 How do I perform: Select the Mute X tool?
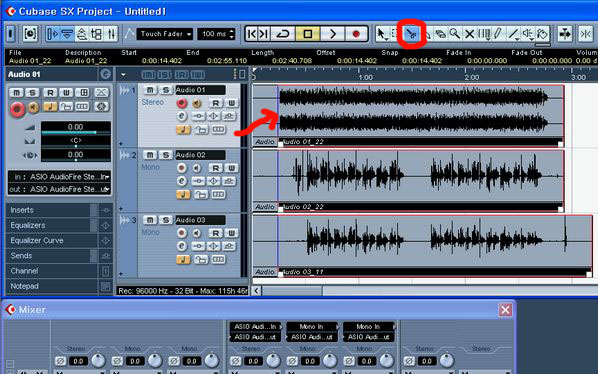(x=469, y=34)
